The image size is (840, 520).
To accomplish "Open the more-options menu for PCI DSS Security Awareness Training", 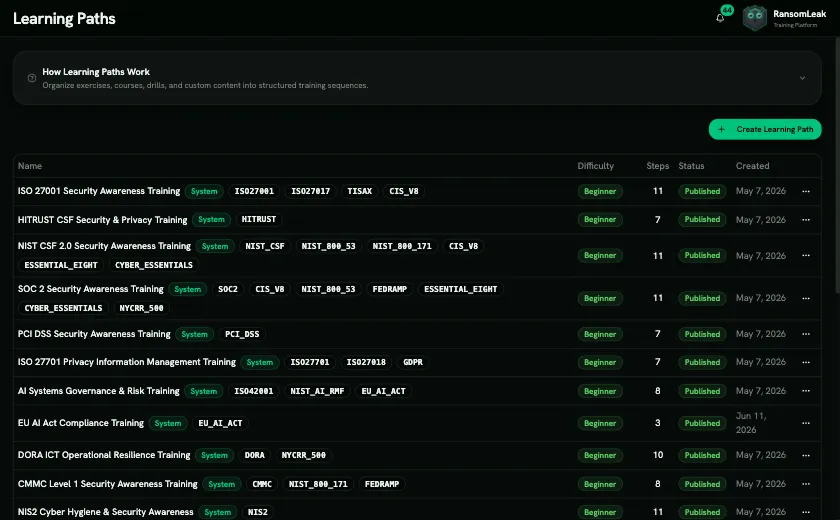I will click(x=805, y=334).
